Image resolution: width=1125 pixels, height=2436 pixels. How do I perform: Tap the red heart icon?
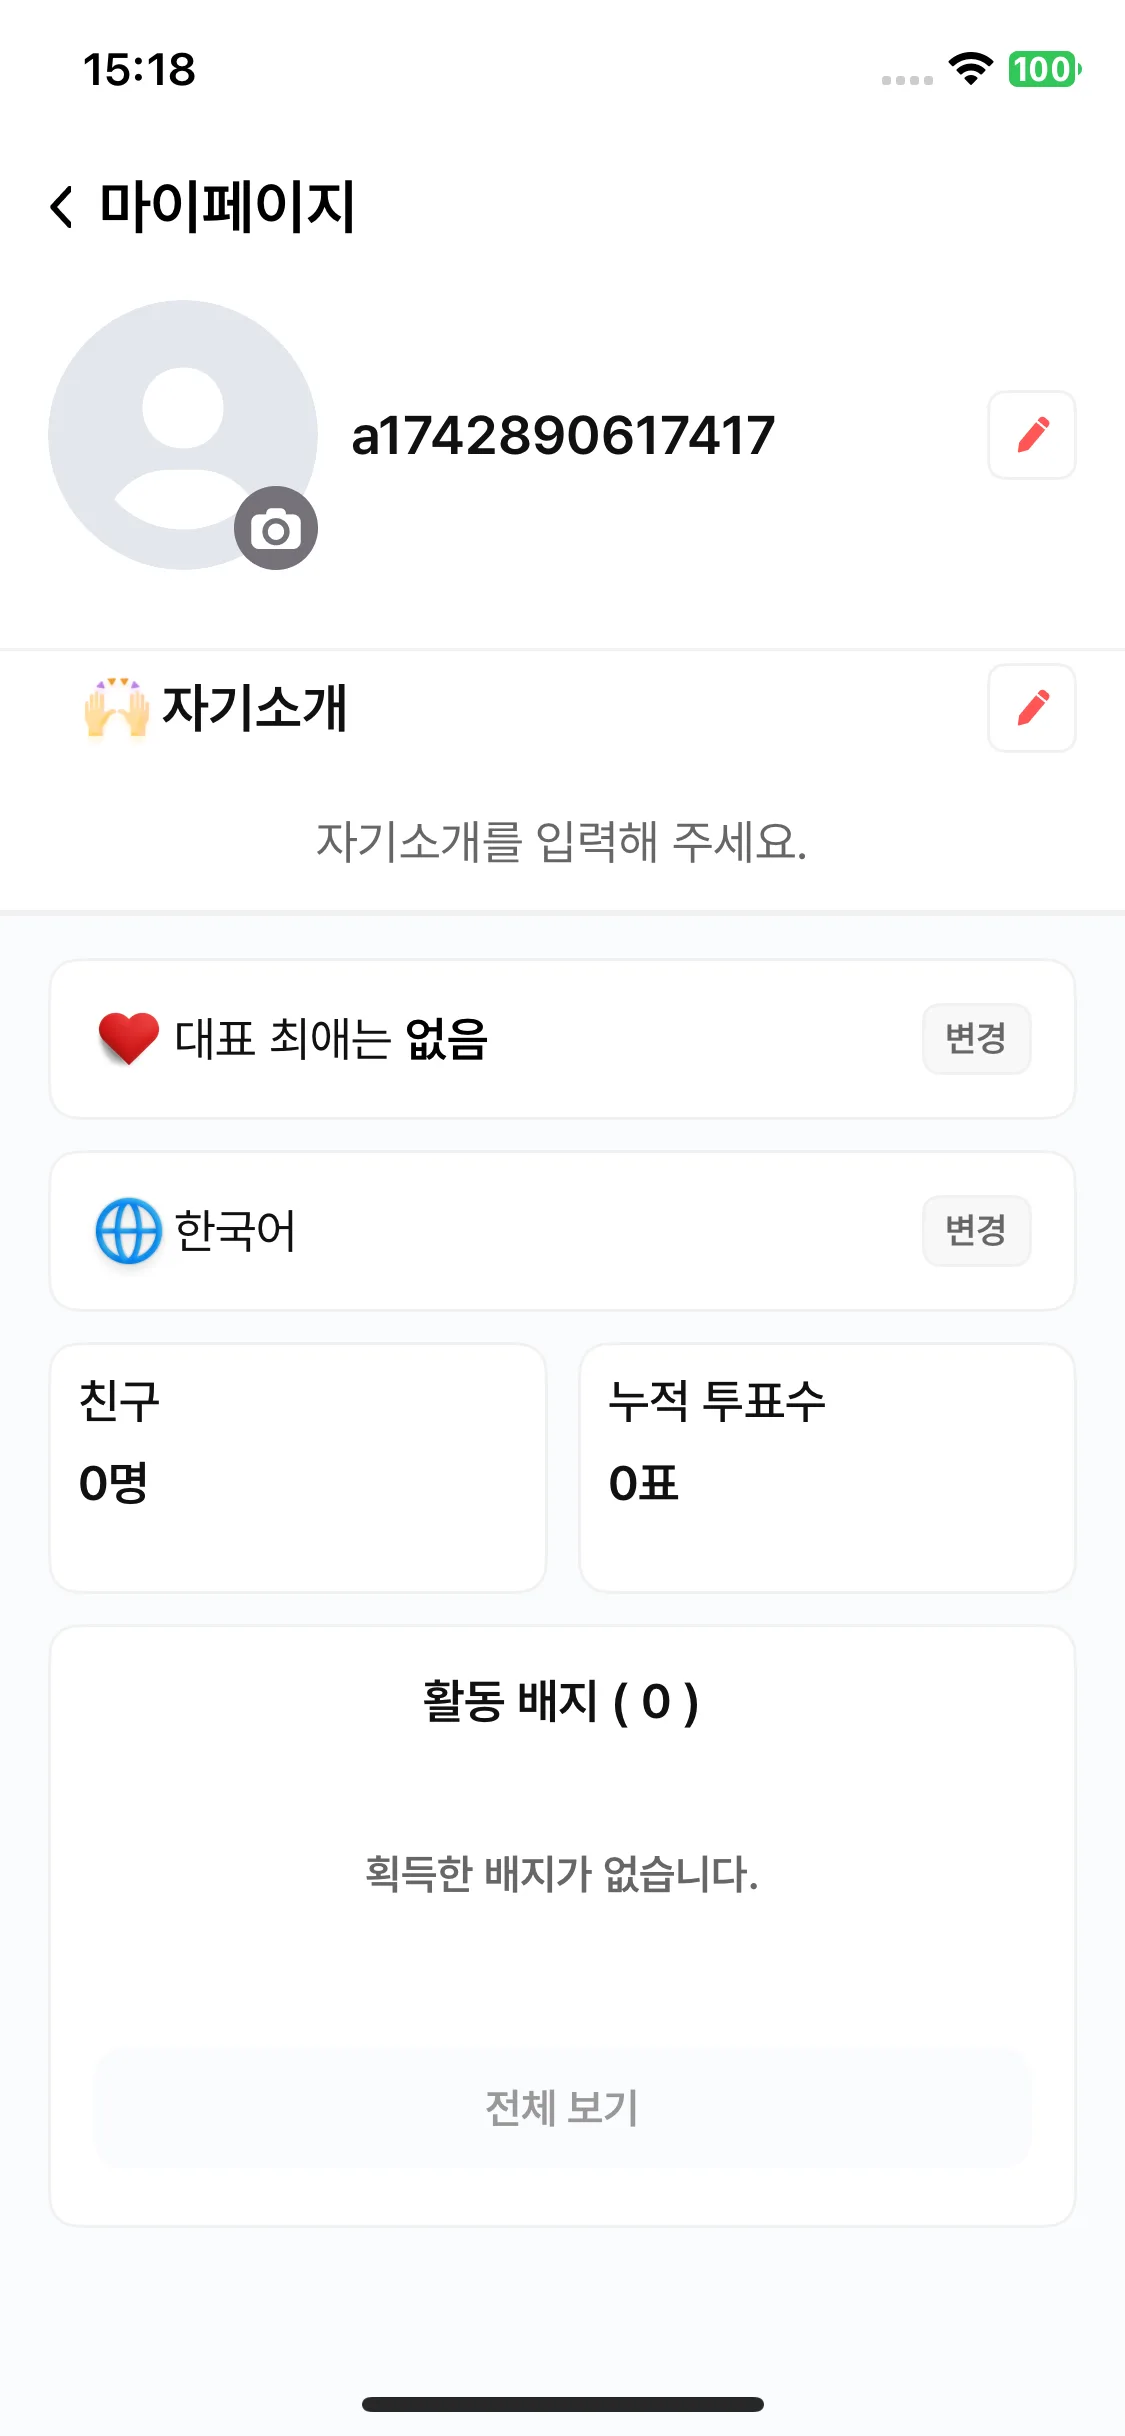pyautogui.click(x=128, y=1038)
